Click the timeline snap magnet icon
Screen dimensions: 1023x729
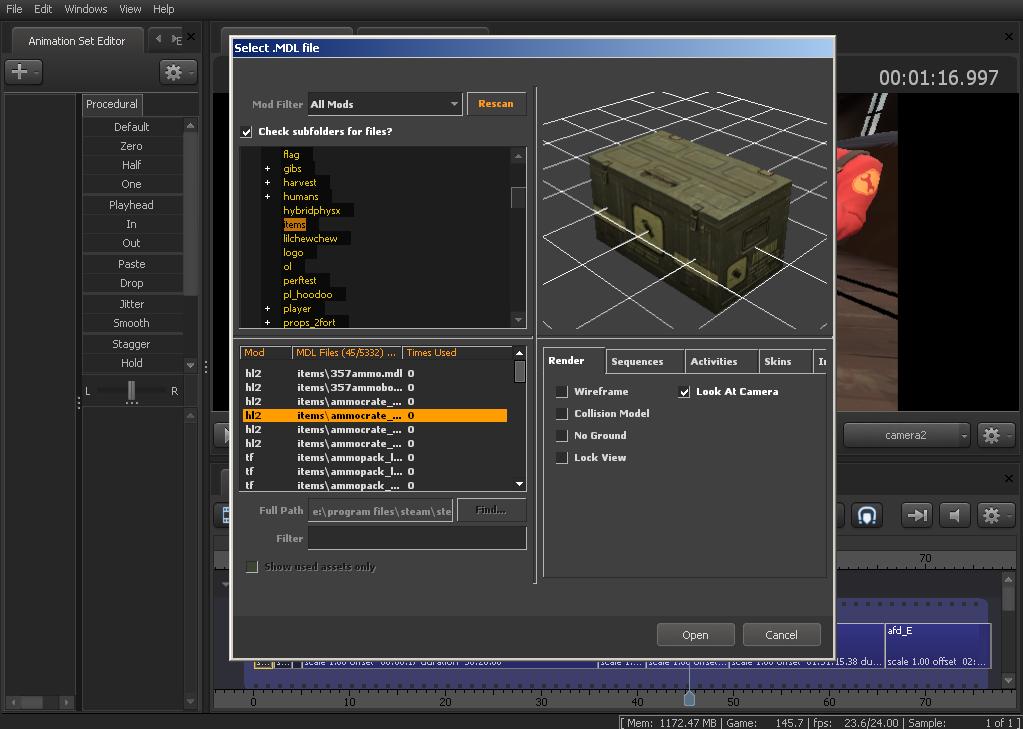click(867, 515)
